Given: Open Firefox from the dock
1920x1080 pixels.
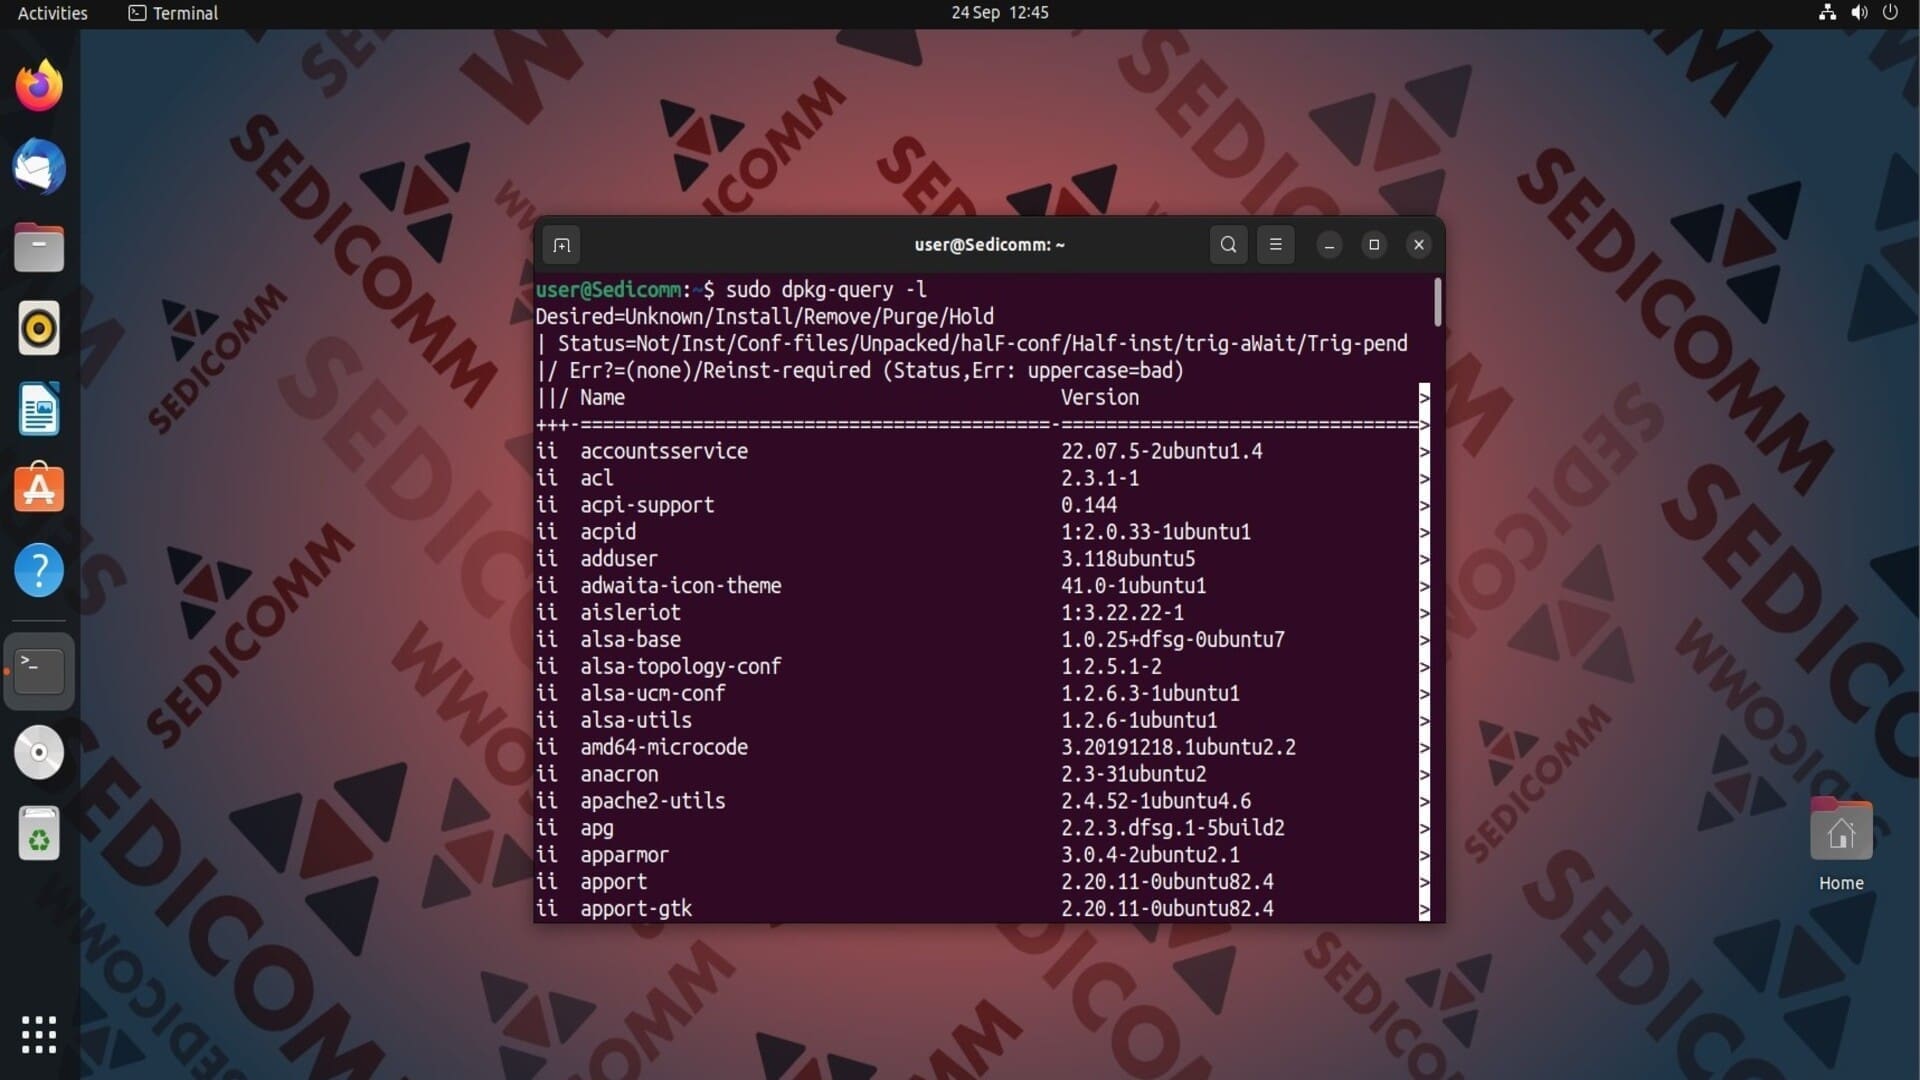Looking at the screenshot, I should tap(39, 86).
